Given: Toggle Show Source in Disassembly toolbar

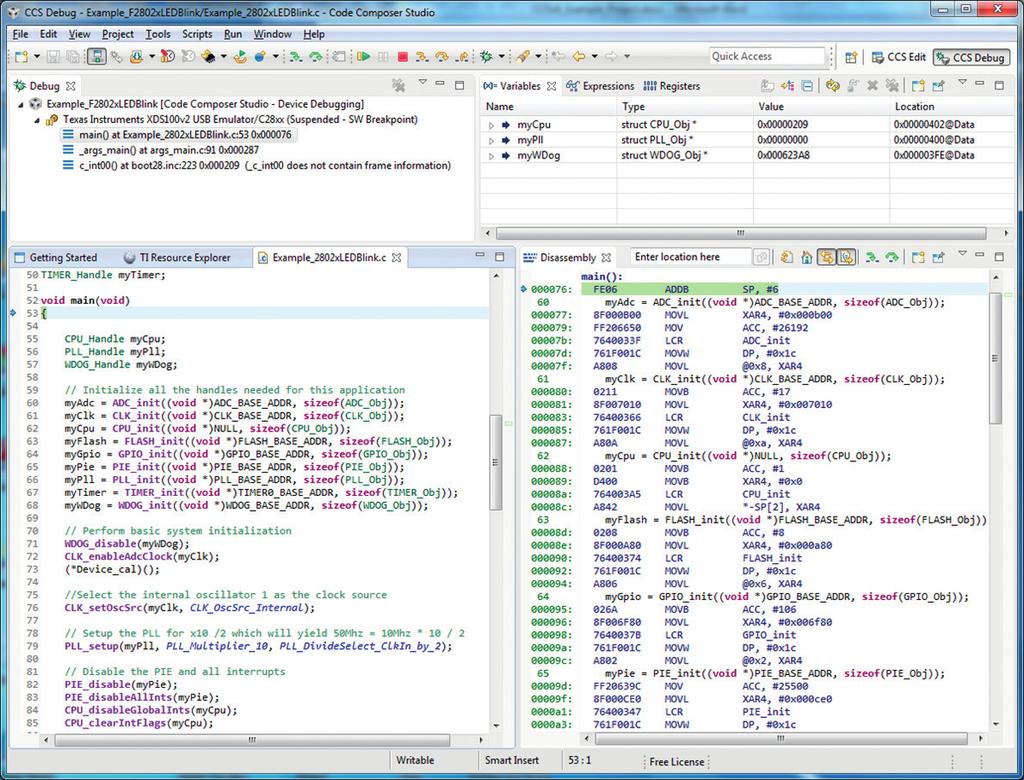Looking at the screenshot, I should coord(846,257).
